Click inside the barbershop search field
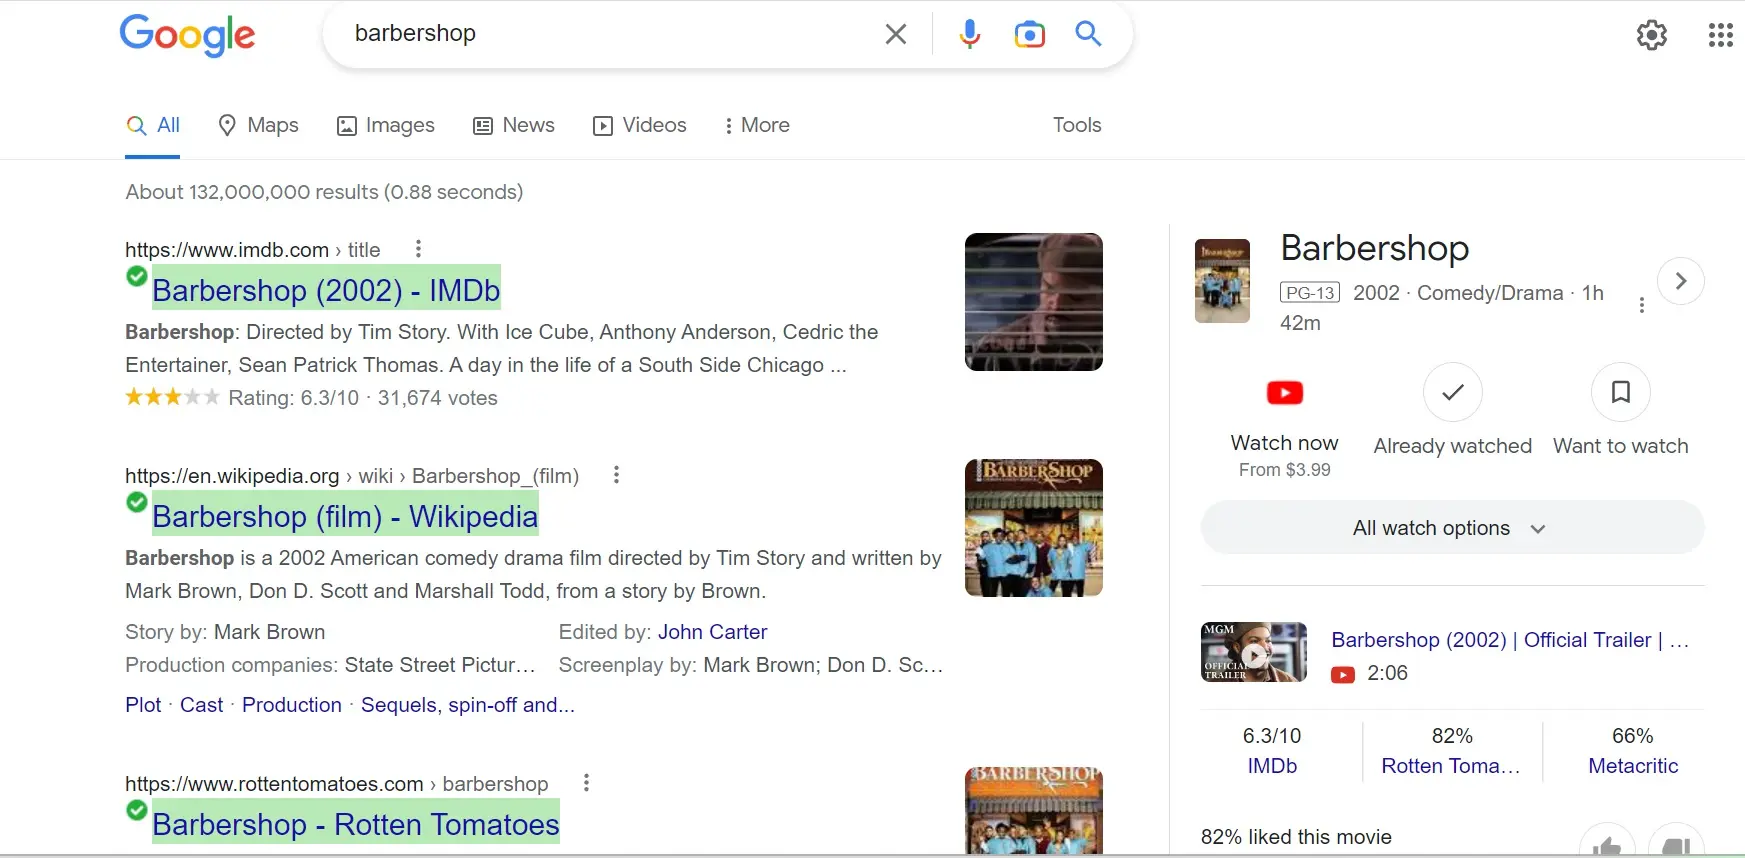 (600, 34)
